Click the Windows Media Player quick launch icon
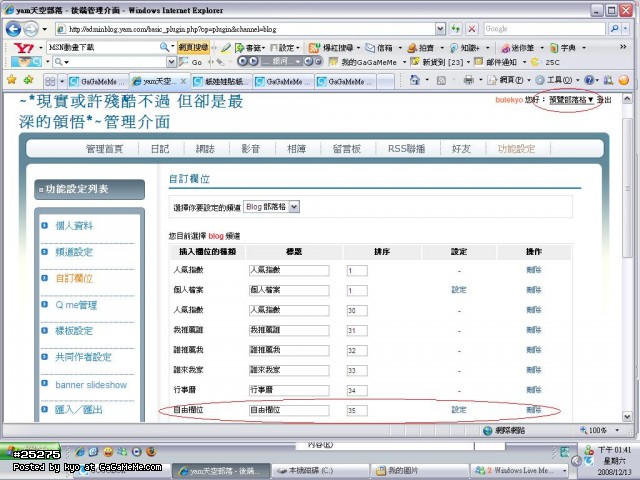 [x=137, y=452]
